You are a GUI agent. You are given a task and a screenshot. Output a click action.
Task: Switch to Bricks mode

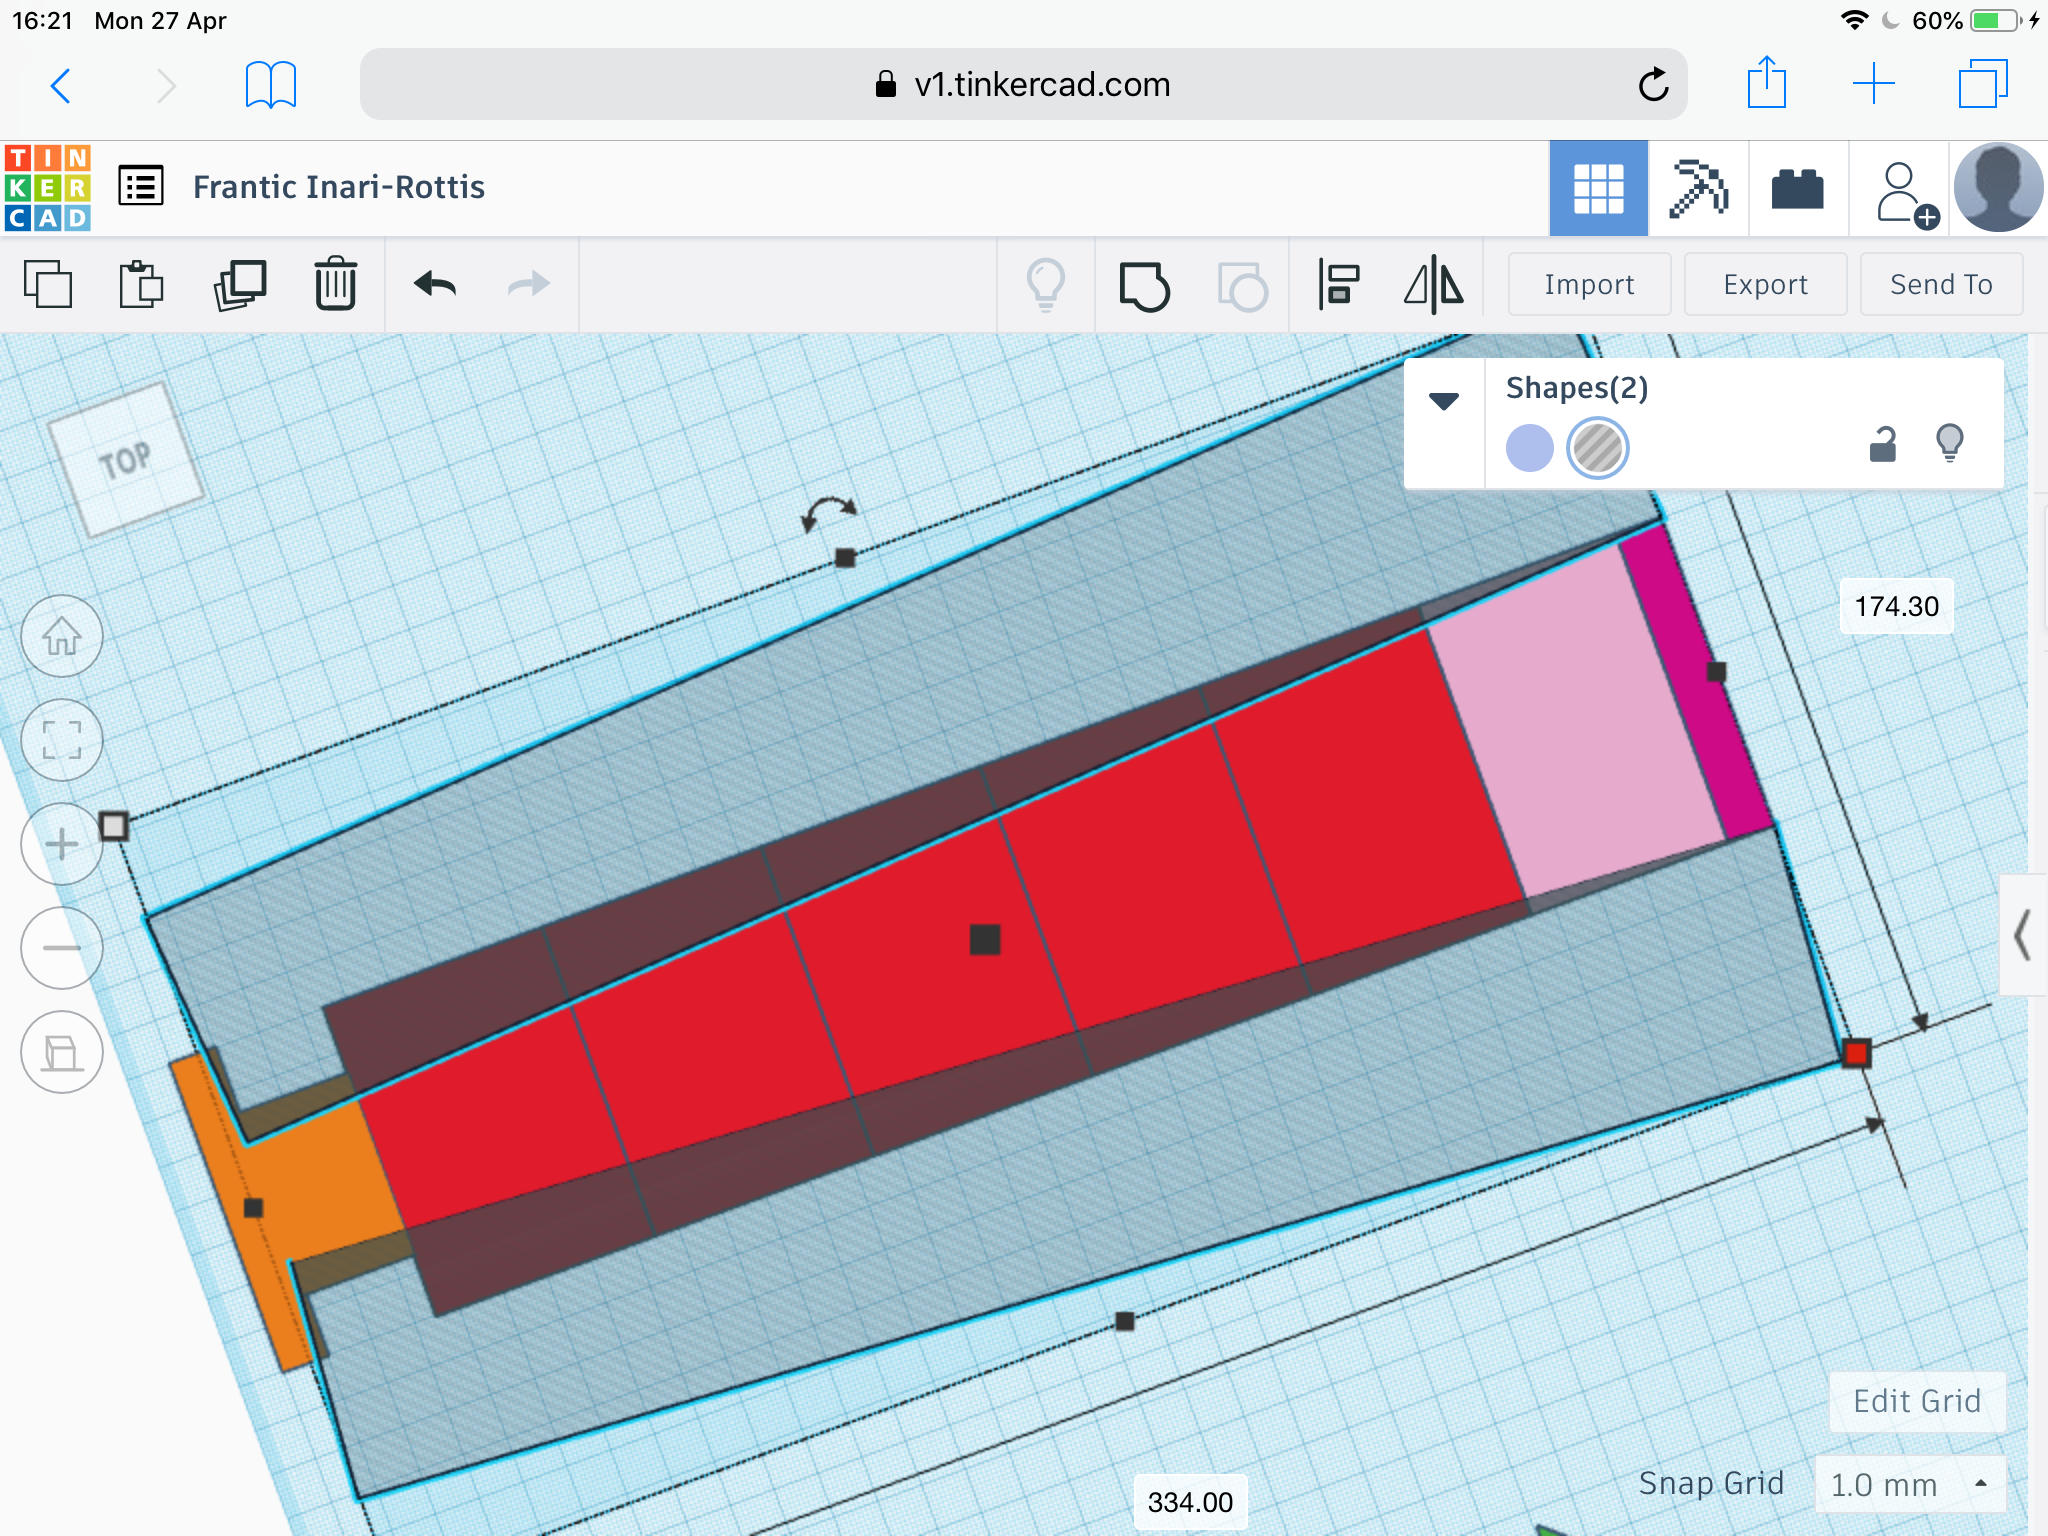[1797, 188]
